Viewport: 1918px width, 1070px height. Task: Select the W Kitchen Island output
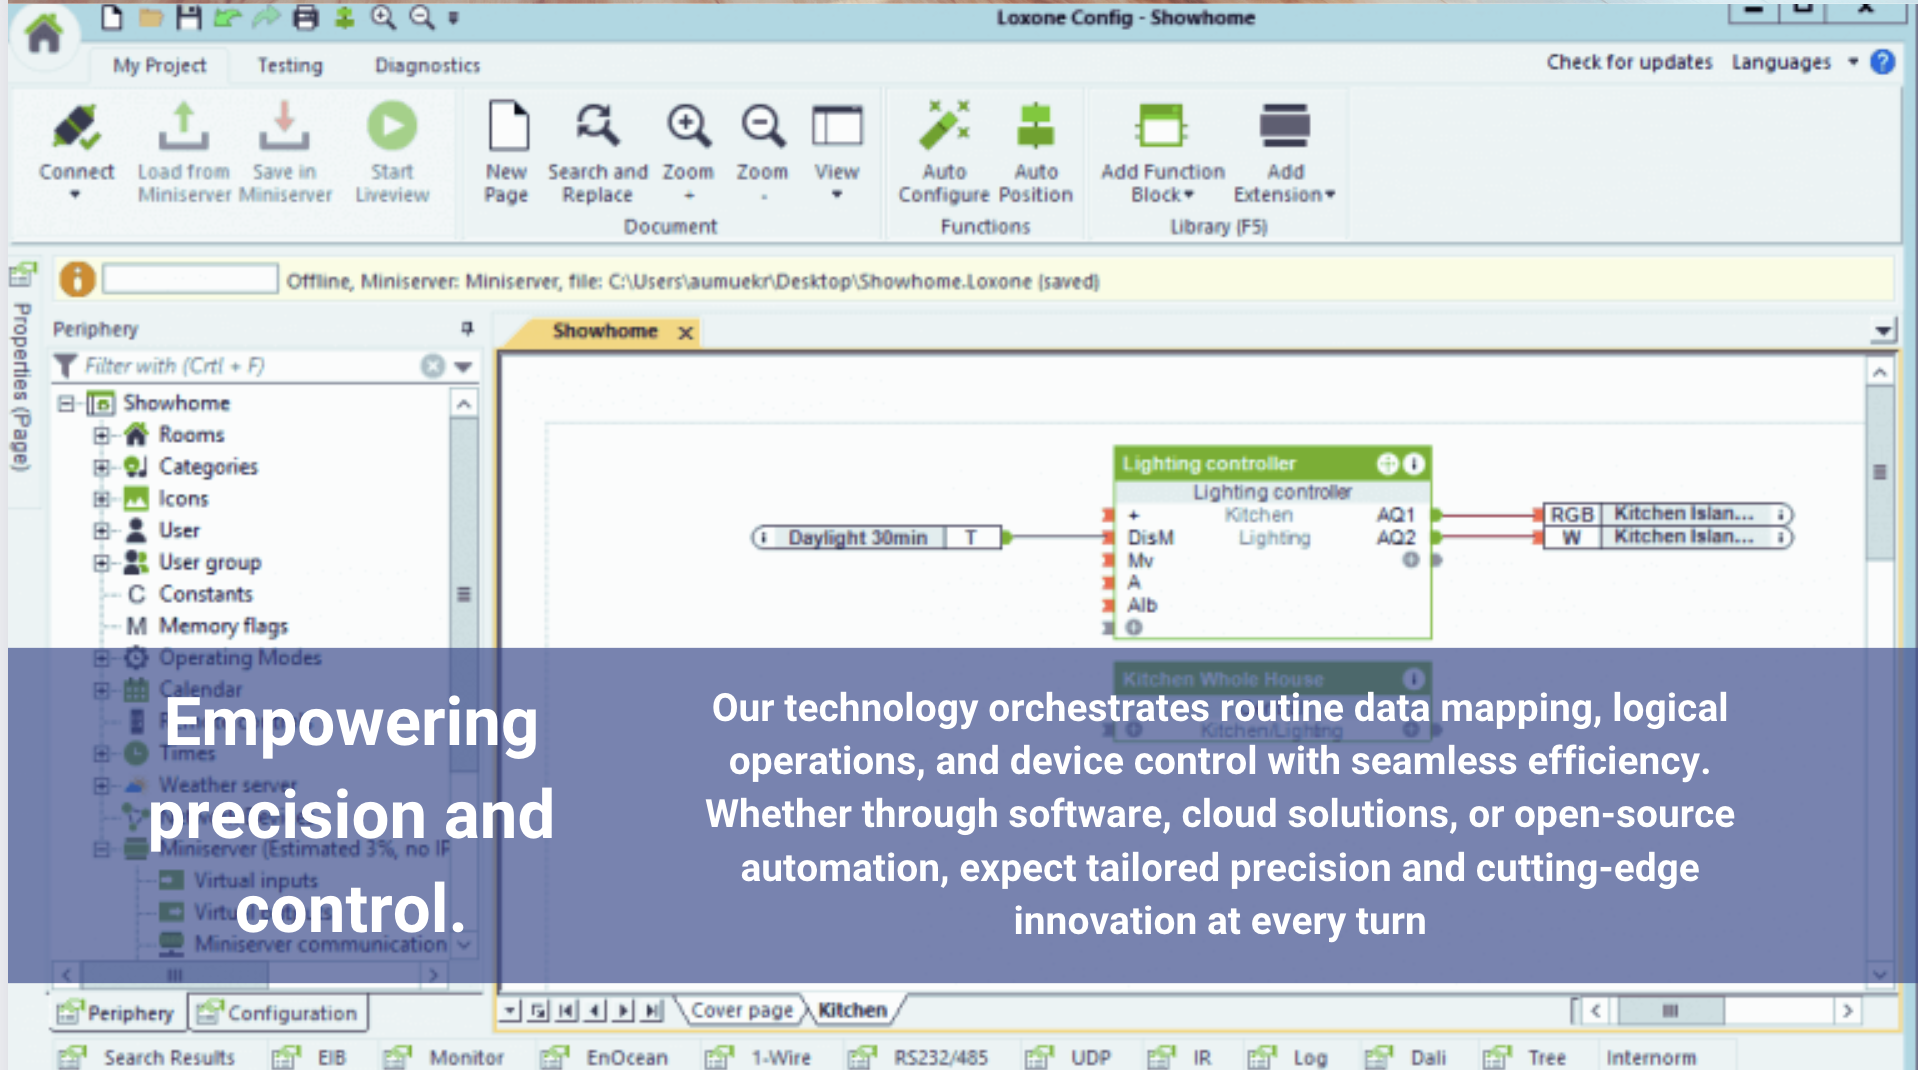(1668, 537)
